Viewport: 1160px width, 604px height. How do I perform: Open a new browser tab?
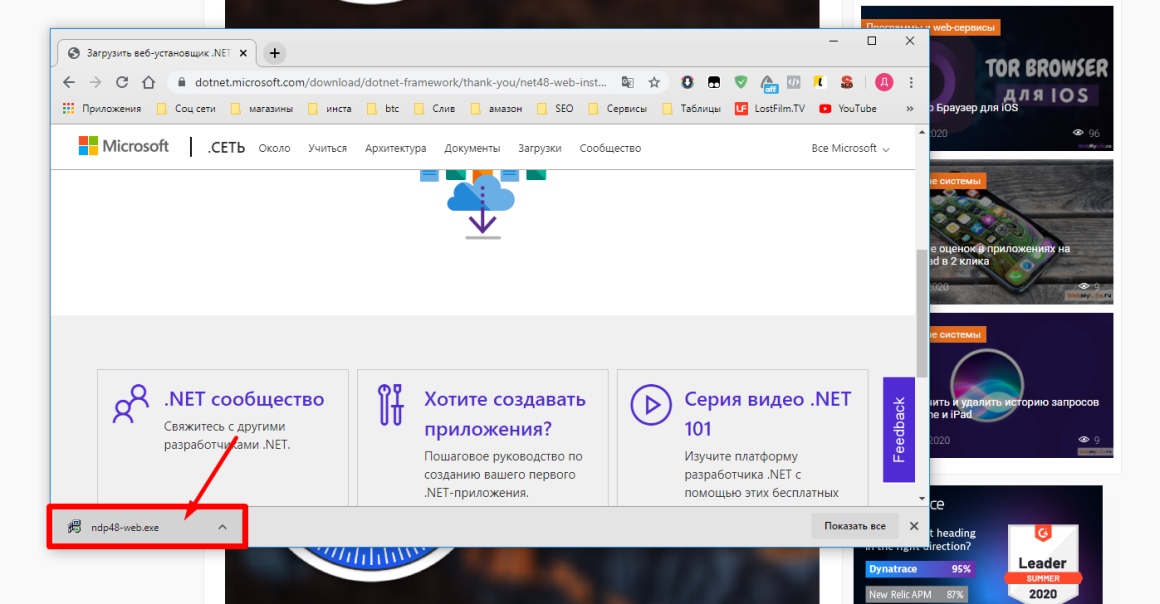coord(274,53)
